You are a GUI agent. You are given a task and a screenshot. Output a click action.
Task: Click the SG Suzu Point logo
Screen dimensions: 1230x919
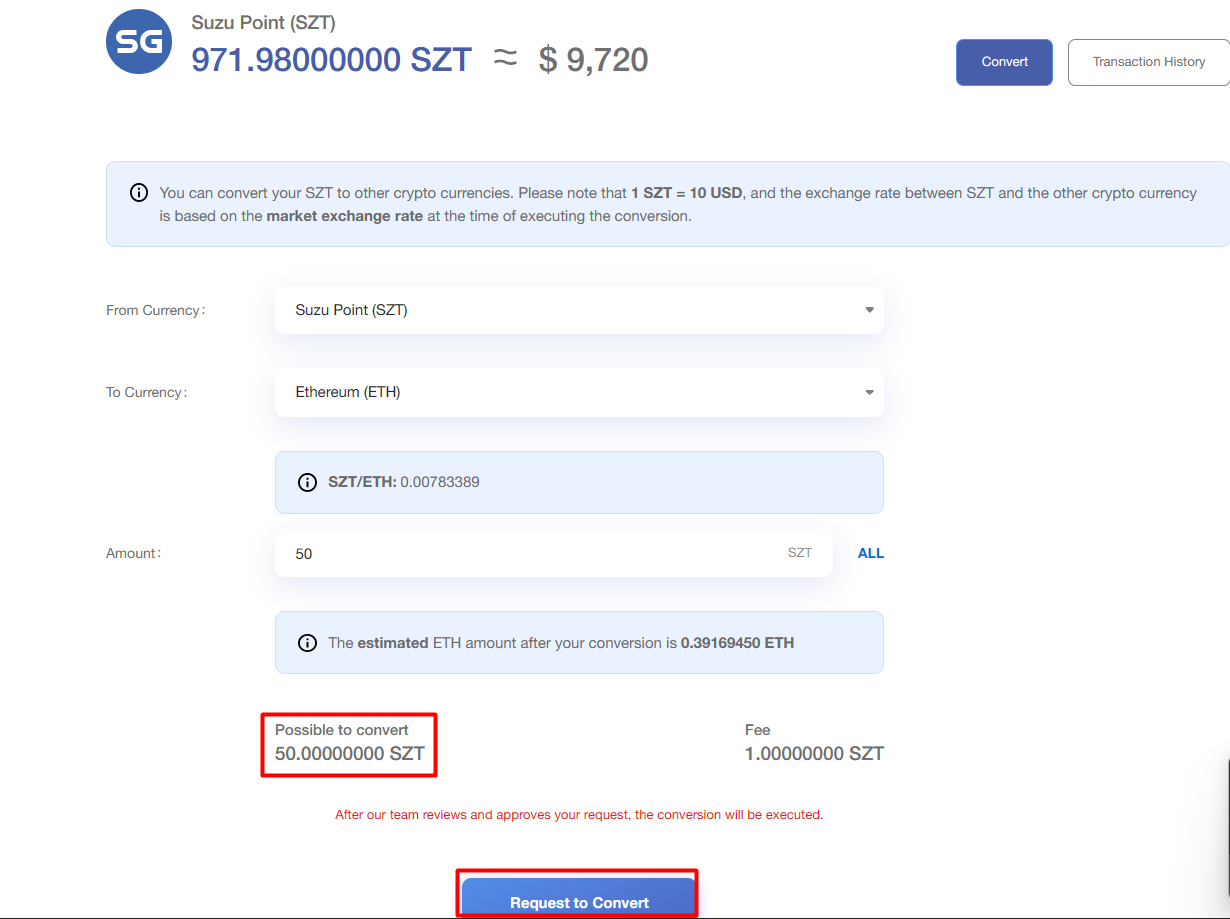coord(140,40)
